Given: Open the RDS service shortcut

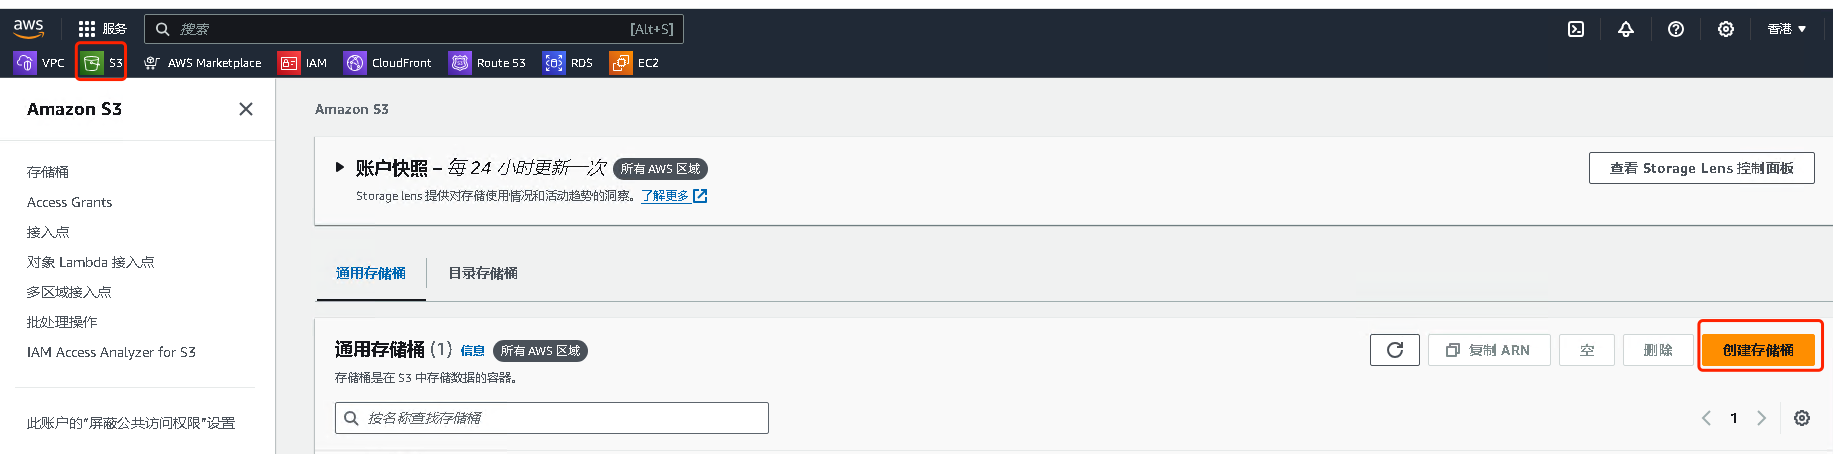Looking at the screenshot, I should click(x=568, y=63).
